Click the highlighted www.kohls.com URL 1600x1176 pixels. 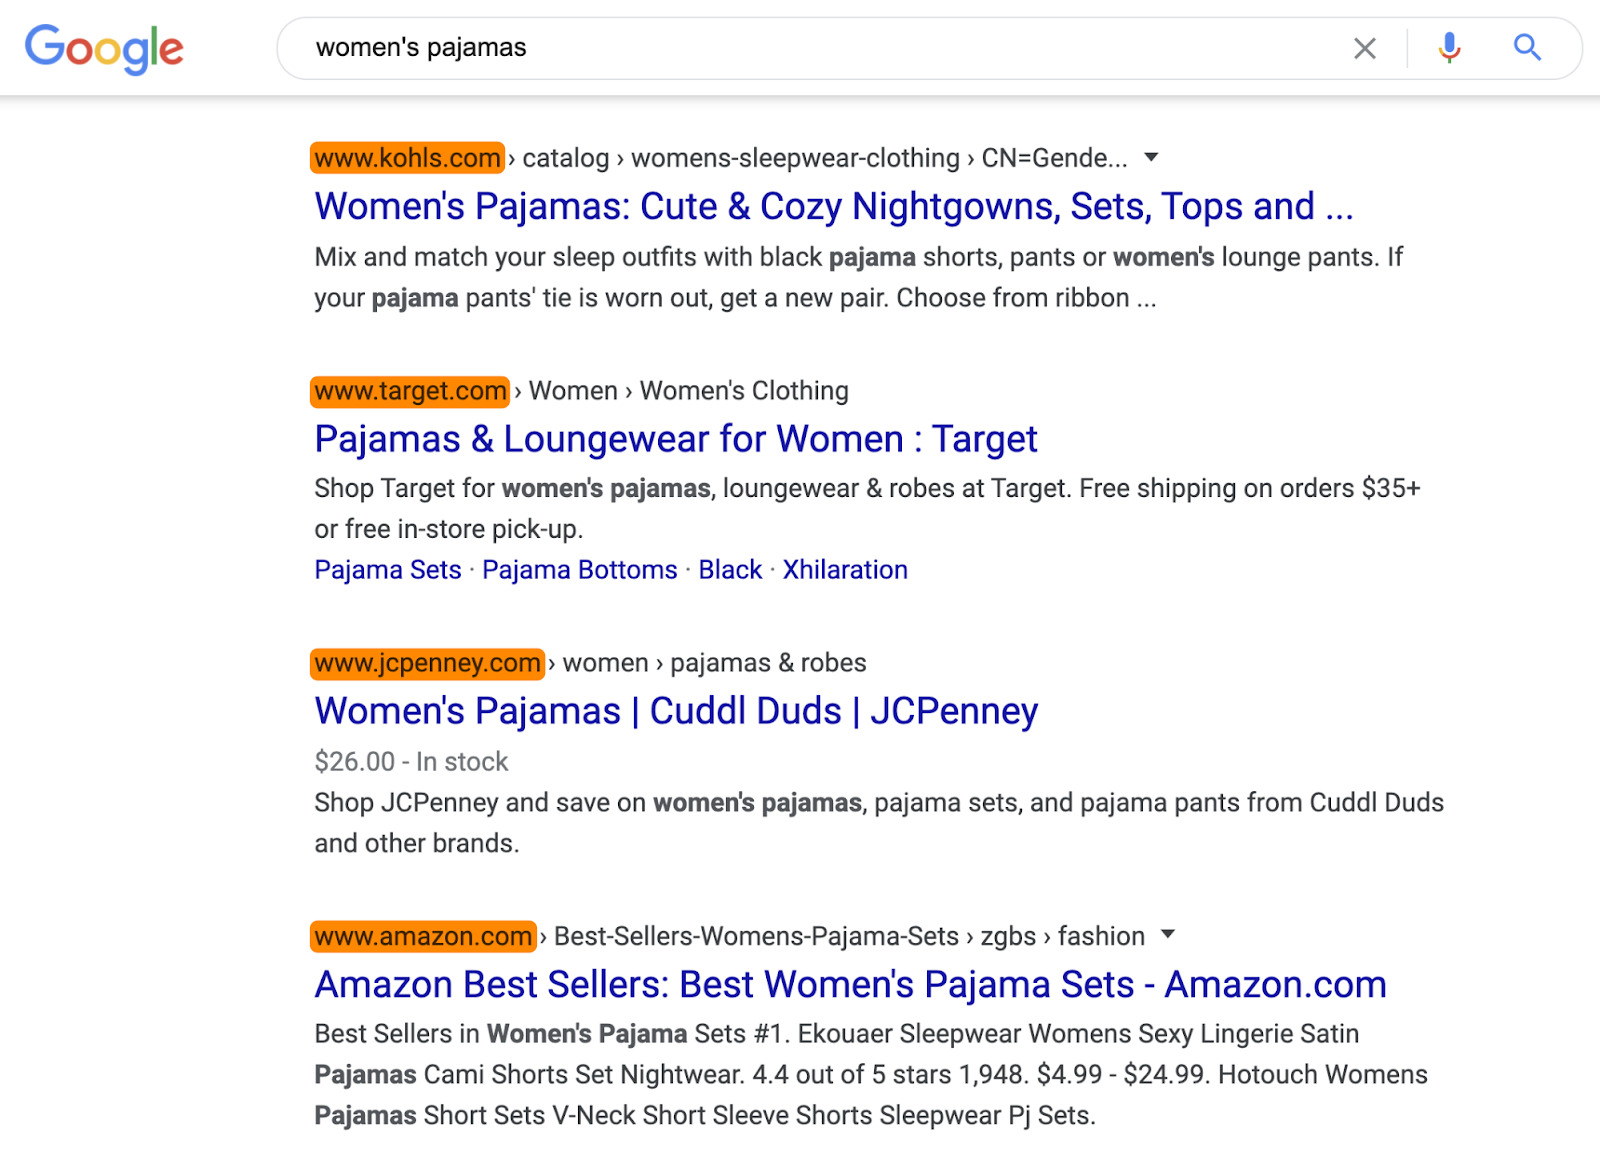(407, 158)
